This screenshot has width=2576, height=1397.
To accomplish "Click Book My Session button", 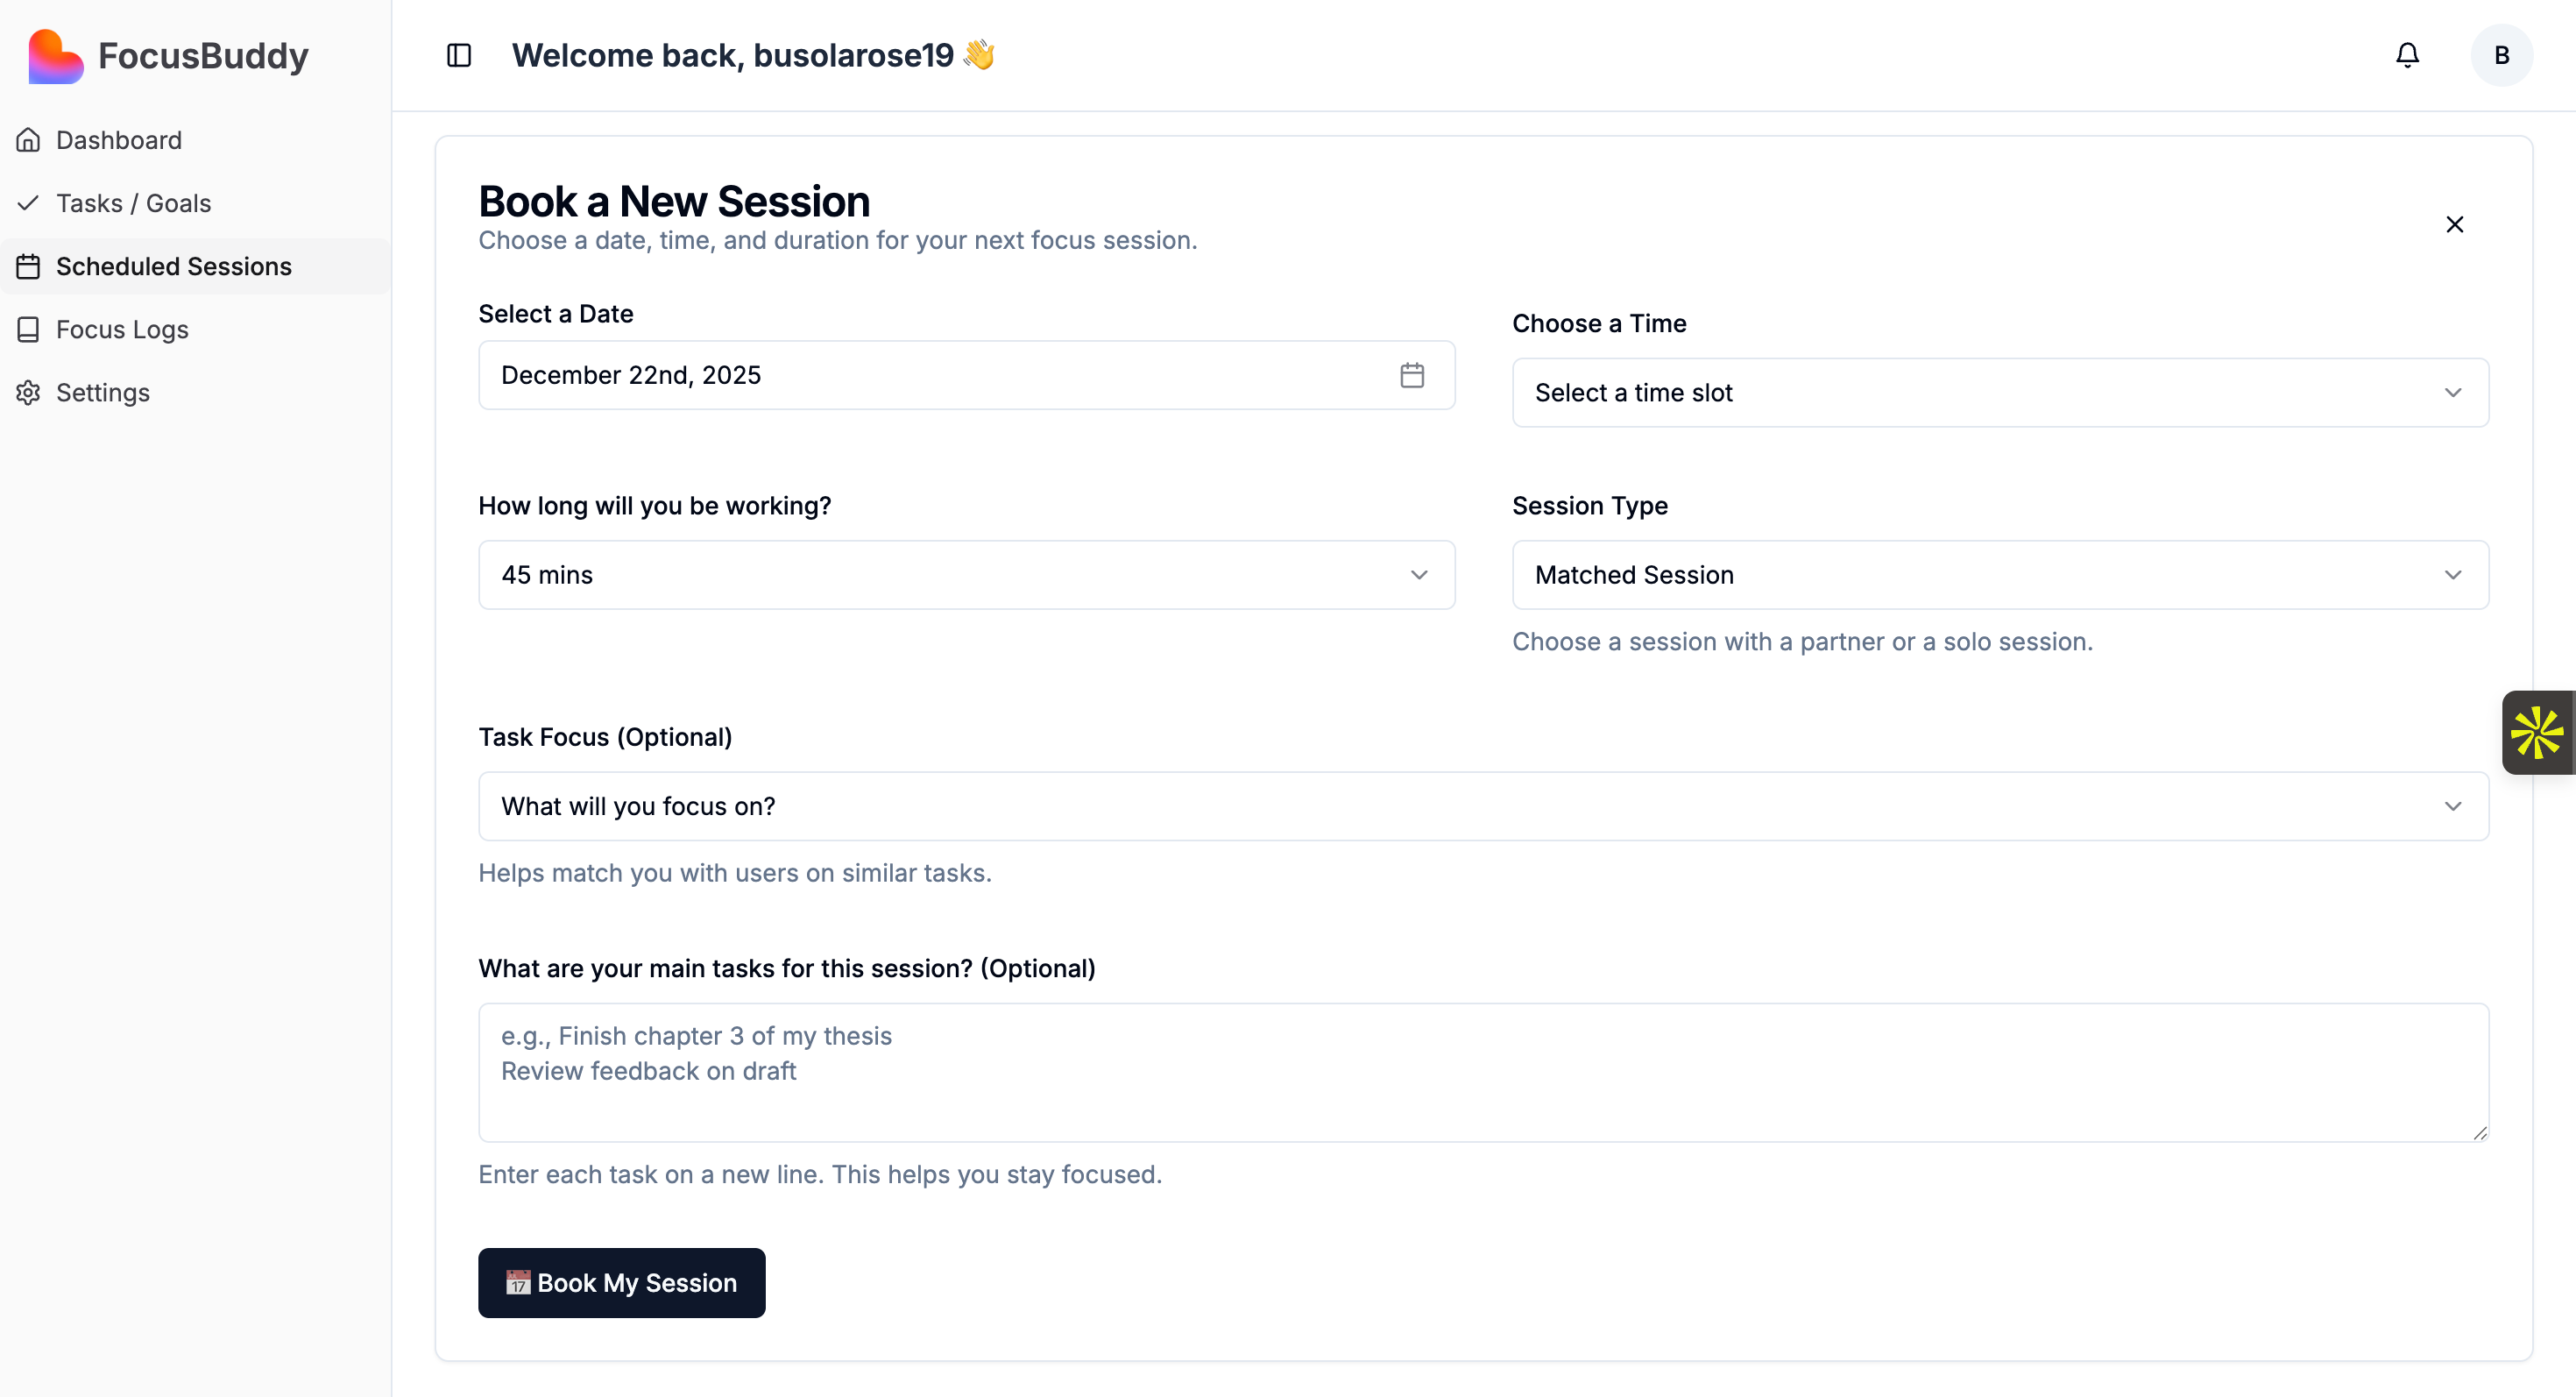I will tap(621, 1282).
